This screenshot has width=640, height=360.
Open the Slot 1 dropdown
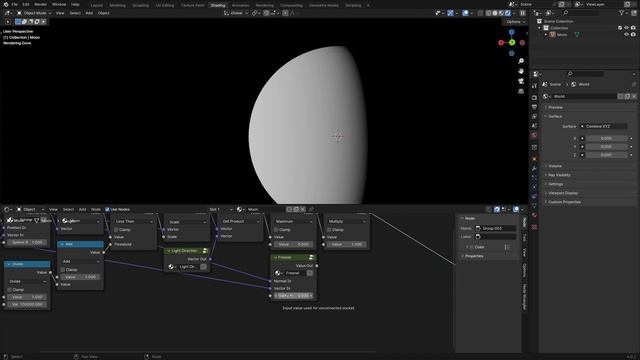pos(220,209)
